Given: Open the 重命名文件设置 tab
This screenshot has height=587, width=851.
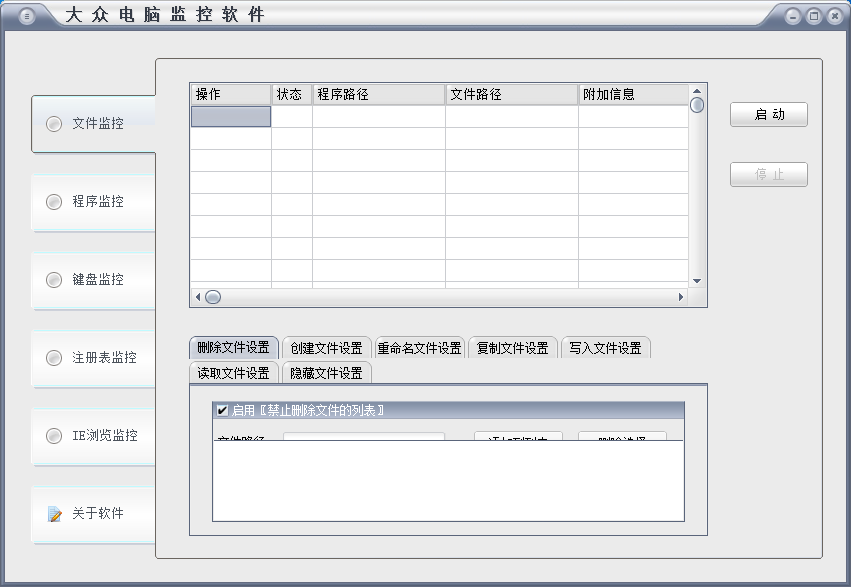Looking at the screenshot, I should click(419, 348).
